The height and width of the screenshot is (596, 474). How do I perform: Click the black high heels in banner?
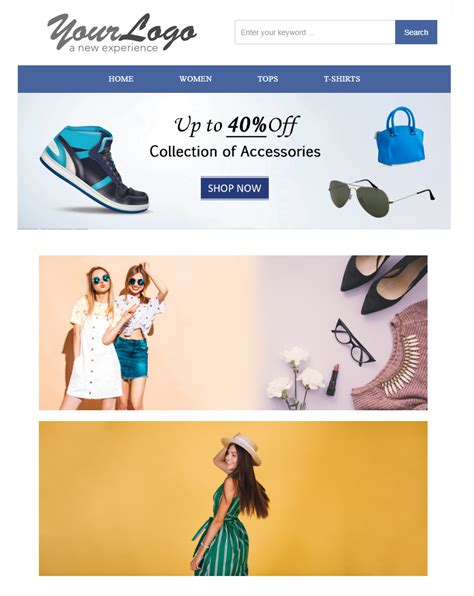[x=383, y=282]
